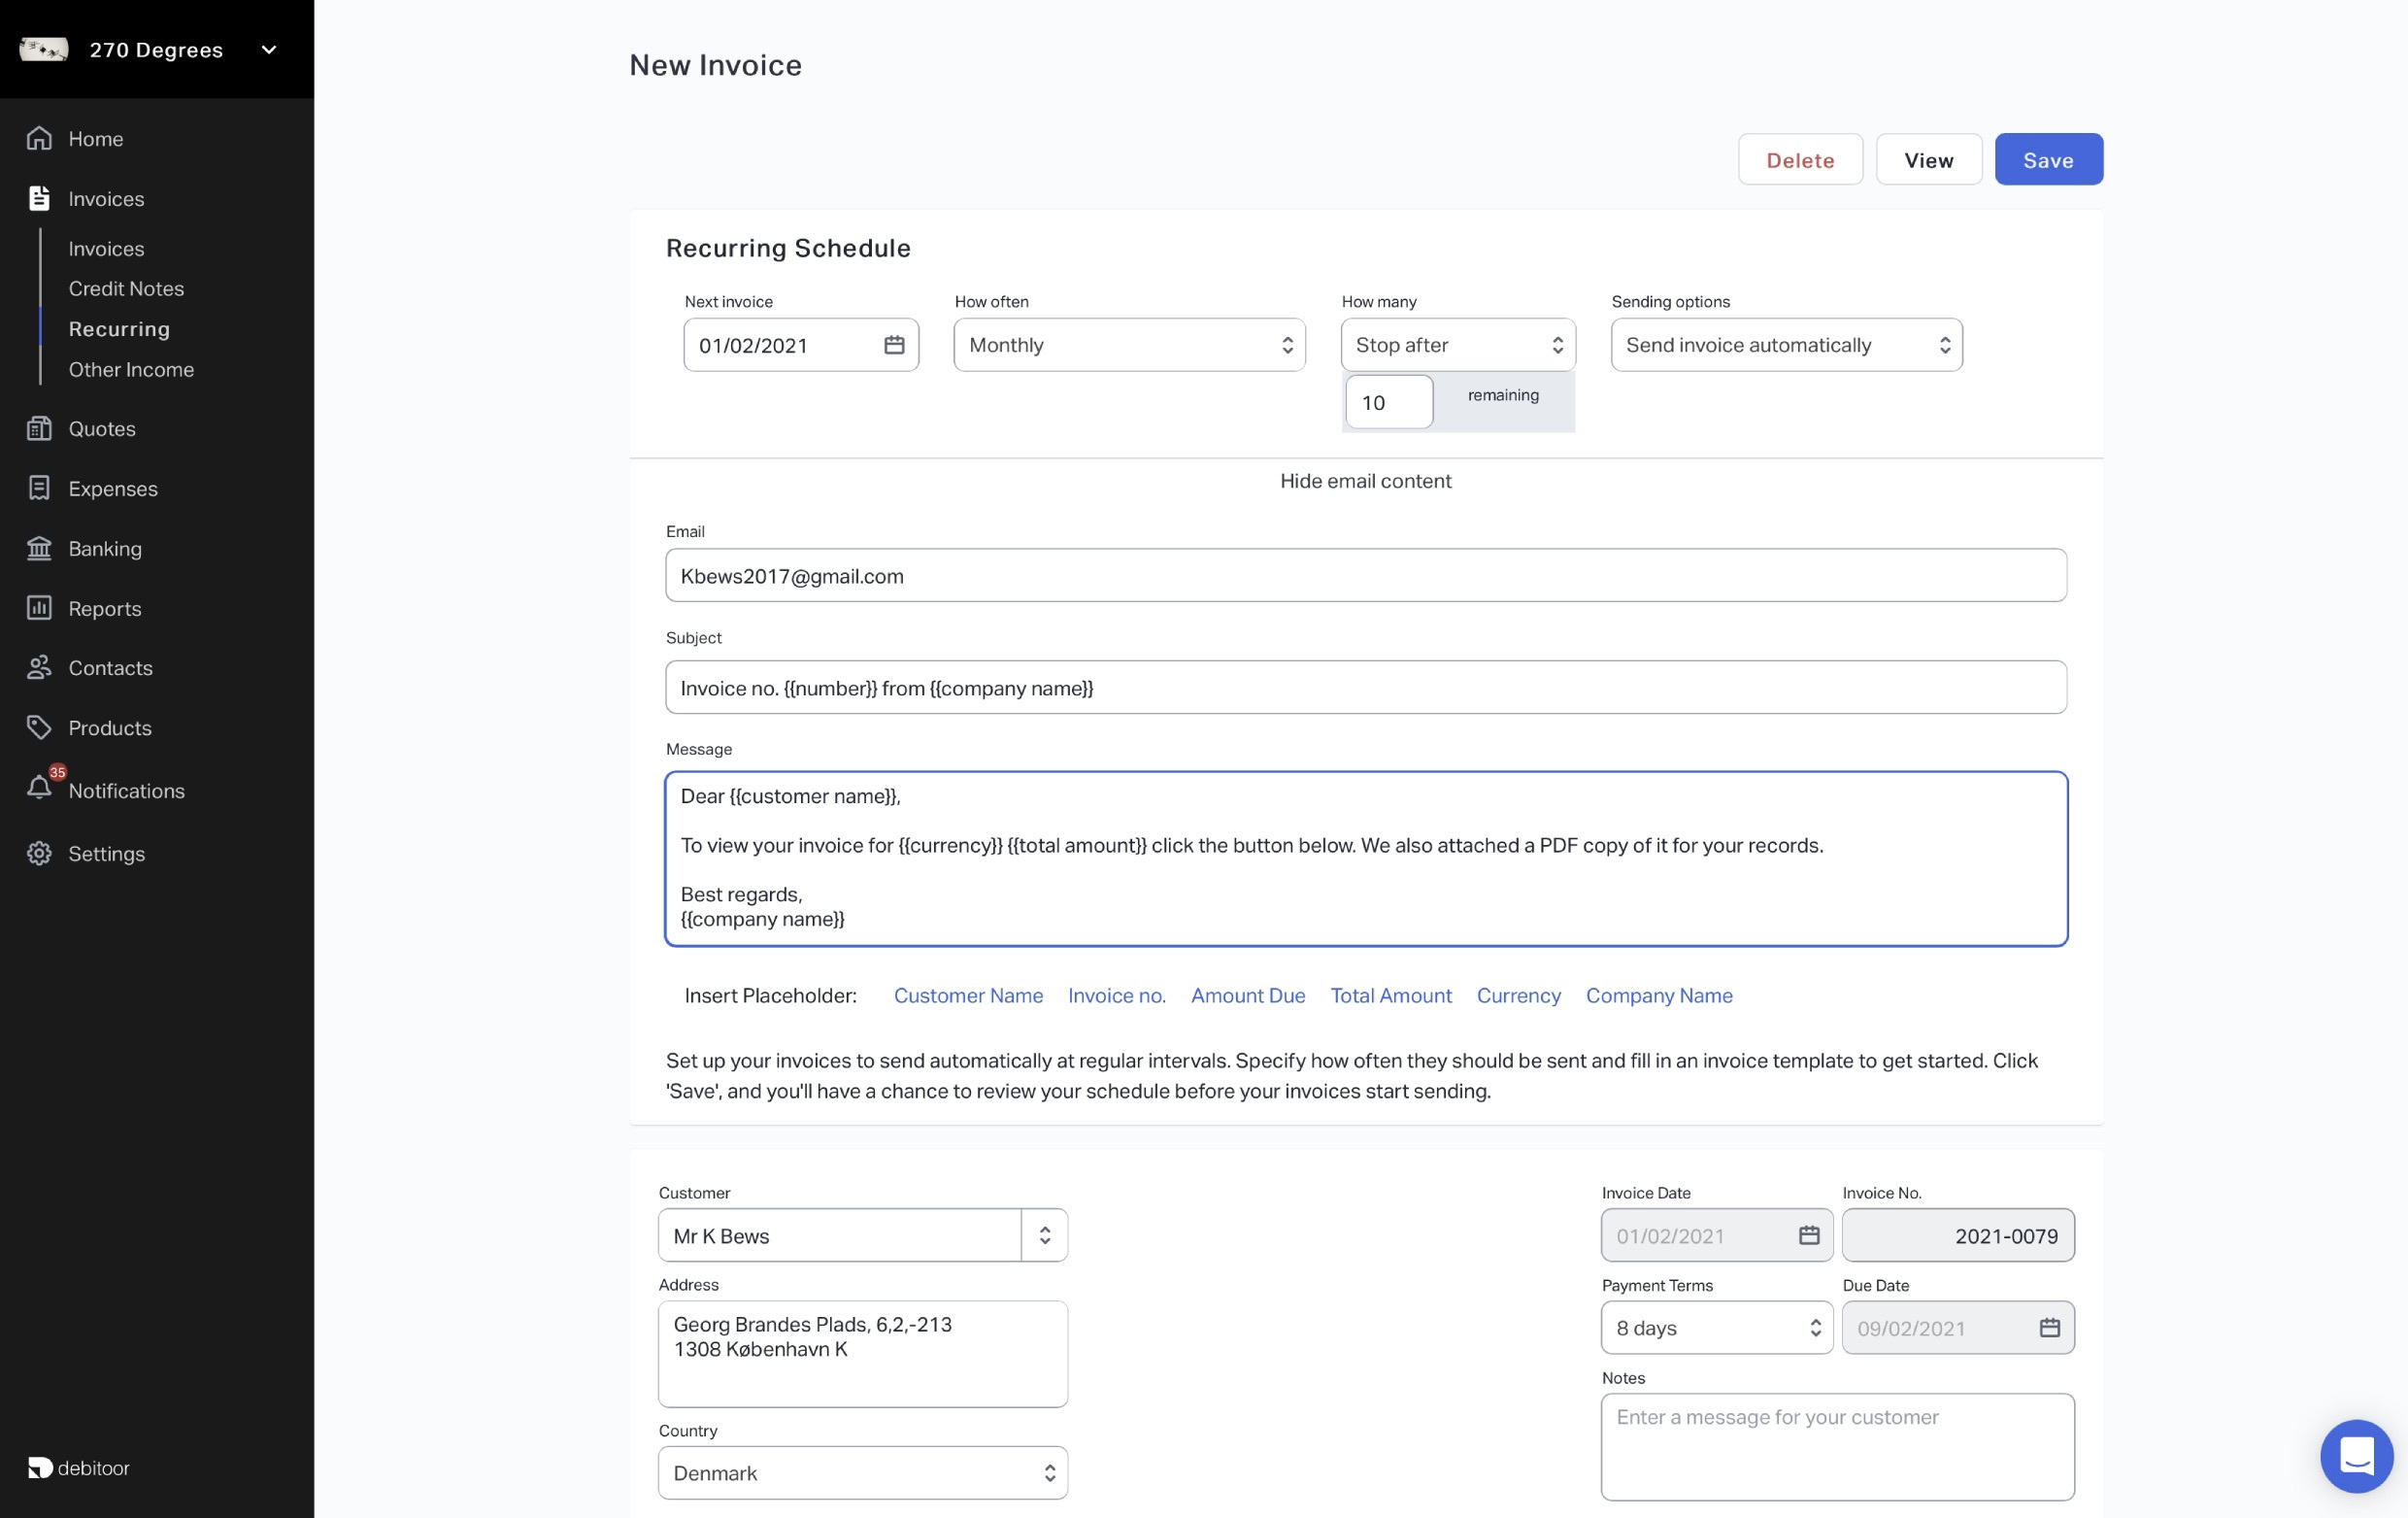
Task: Click the Next invoice date field
Action: [800, 345]
